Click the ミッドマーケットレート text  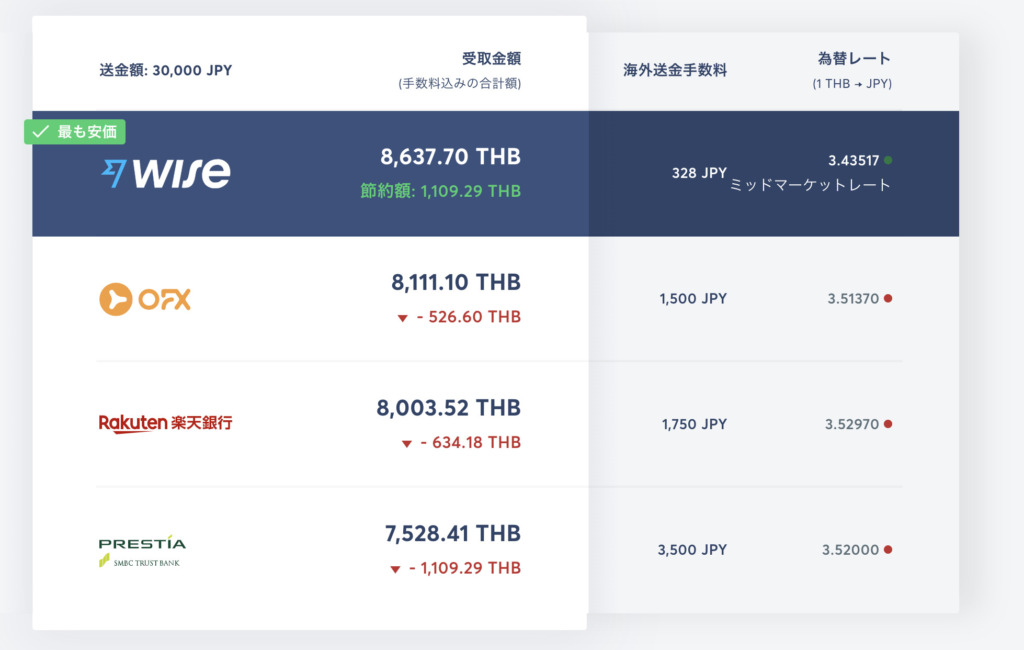[810, 185]
